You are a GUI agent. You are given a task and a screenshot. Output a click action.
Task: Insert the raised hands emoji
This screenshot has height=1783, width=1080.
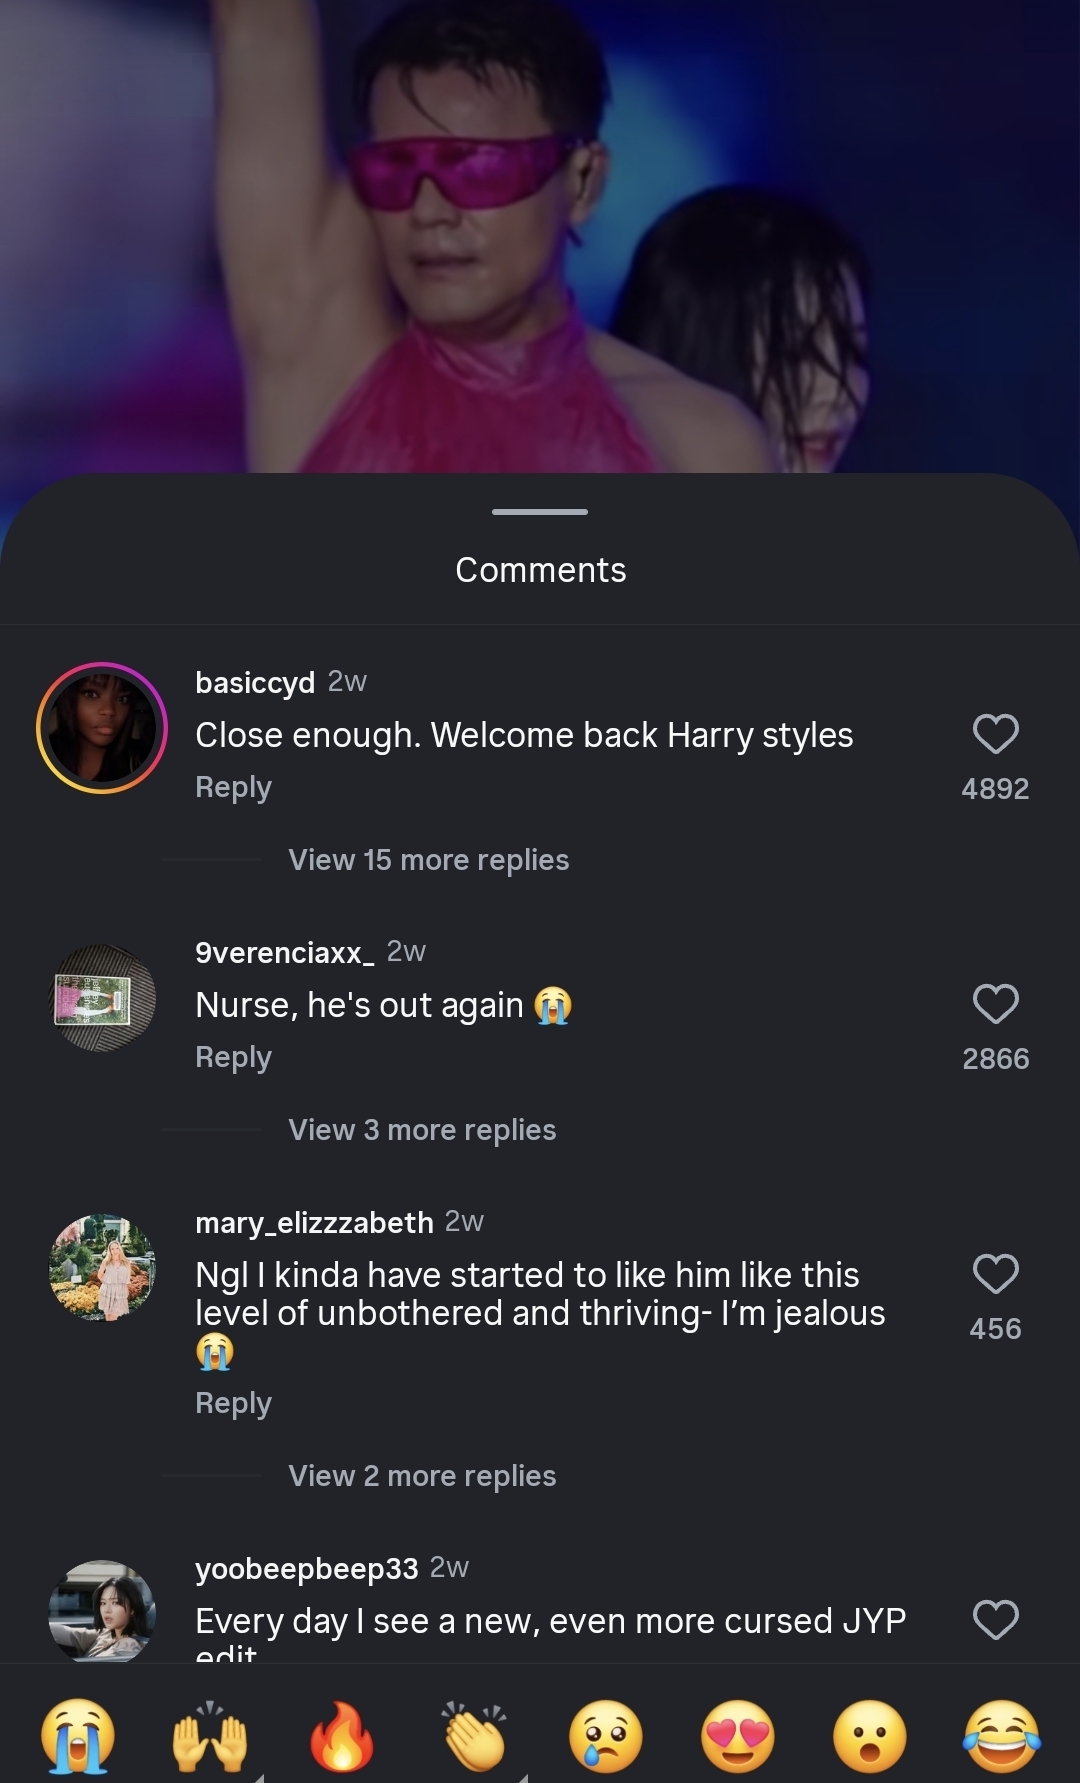click(210, 1736)
